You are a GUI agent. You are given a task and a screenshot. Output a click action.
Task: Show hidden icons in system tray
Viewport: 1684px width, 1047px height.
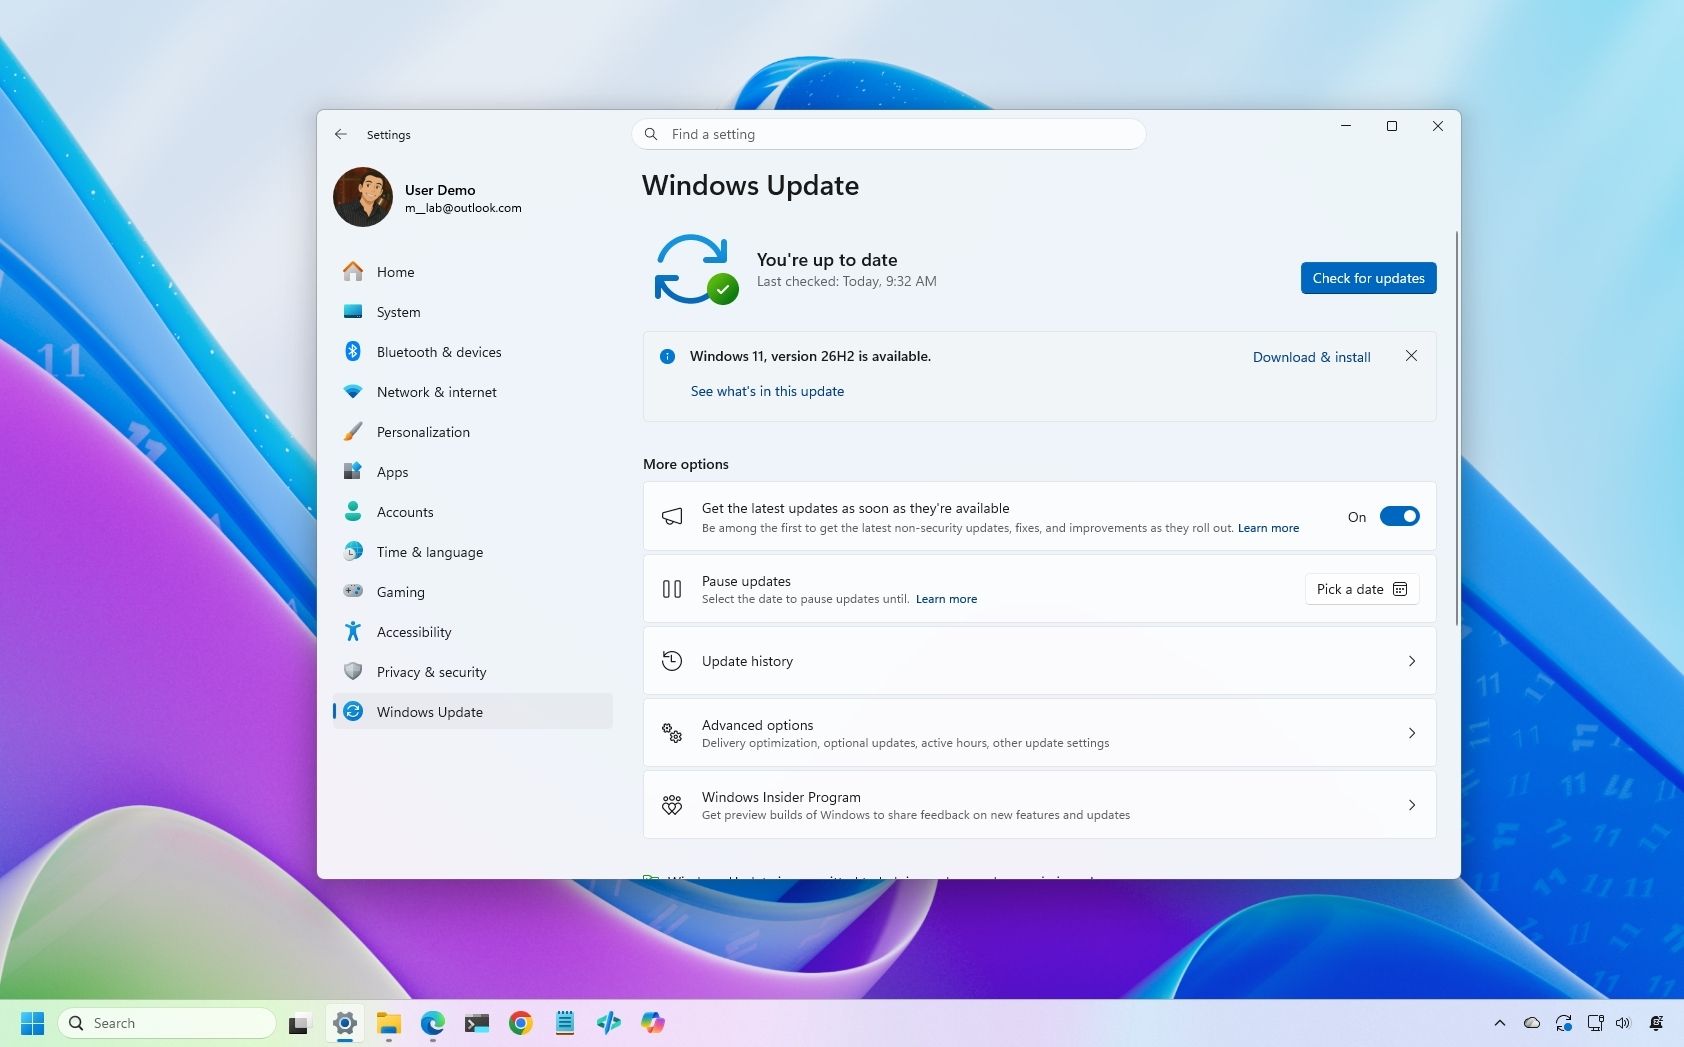click(x=1499, y=1023)
